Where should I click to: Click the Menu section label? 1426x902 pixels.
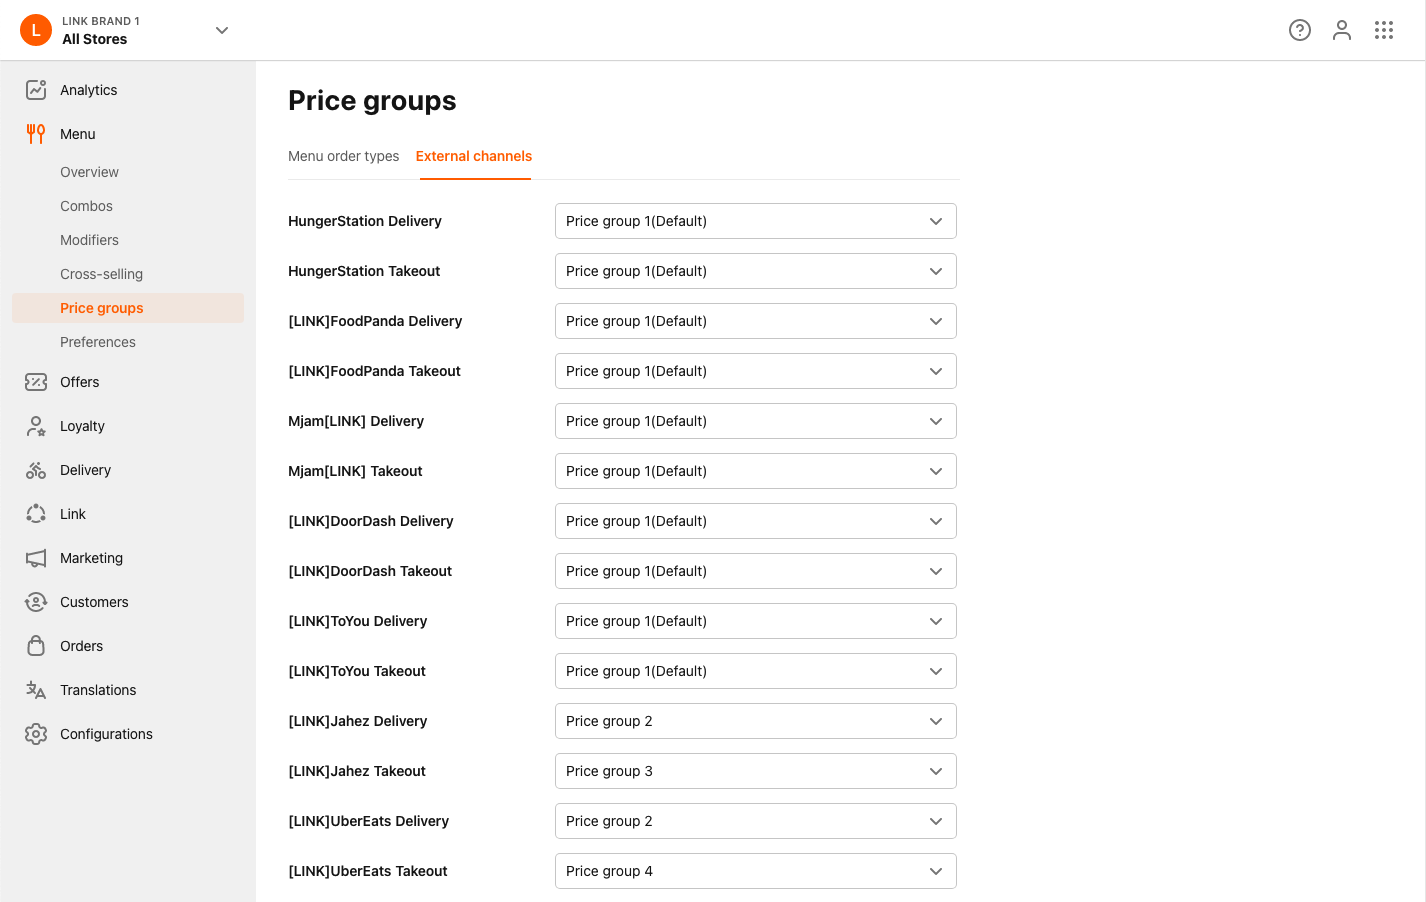click(78, 134)
